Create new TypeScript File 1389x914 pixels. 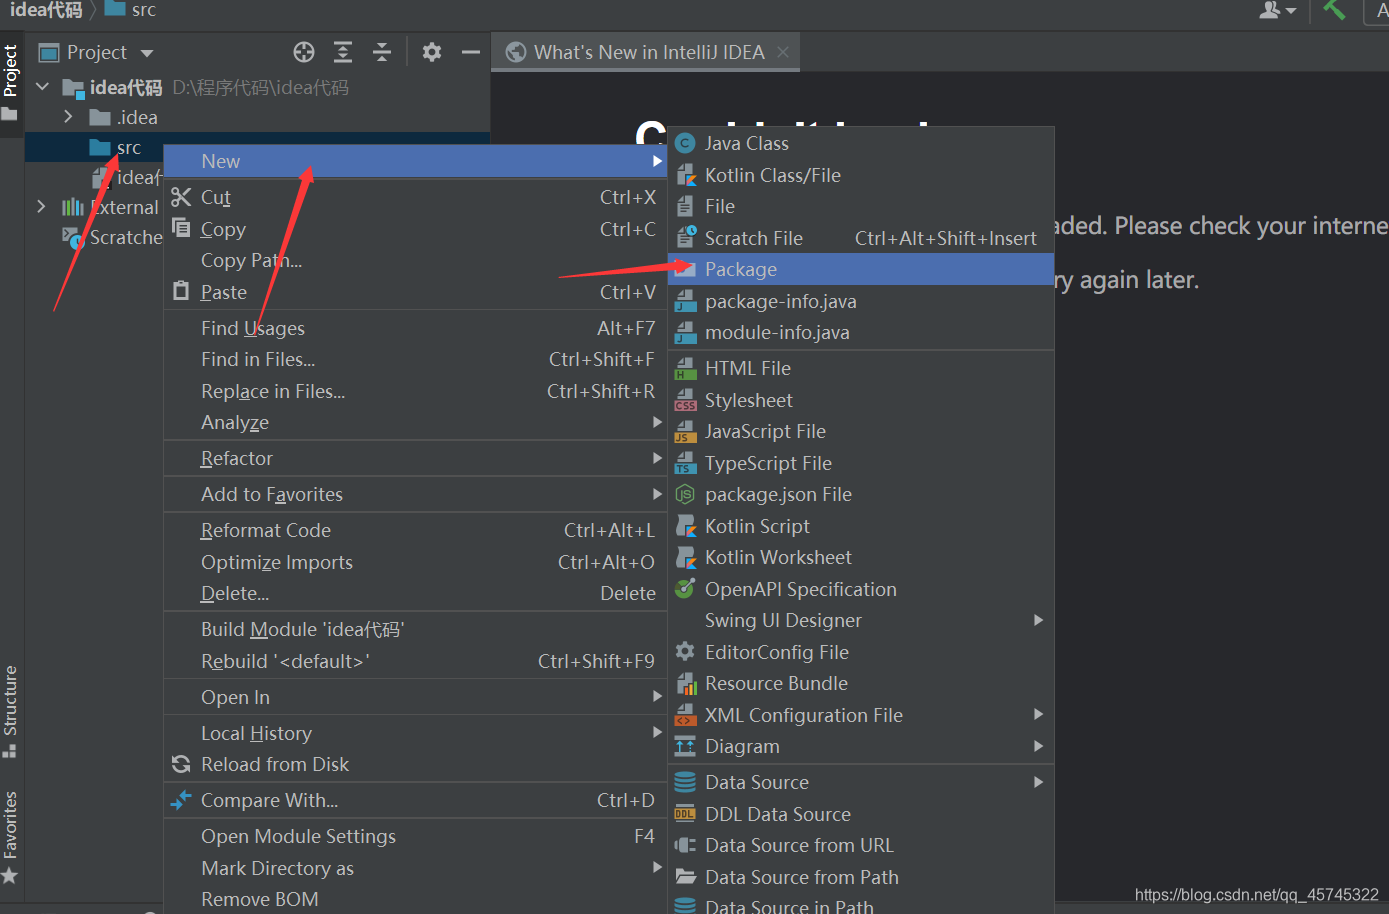[861, 463]
